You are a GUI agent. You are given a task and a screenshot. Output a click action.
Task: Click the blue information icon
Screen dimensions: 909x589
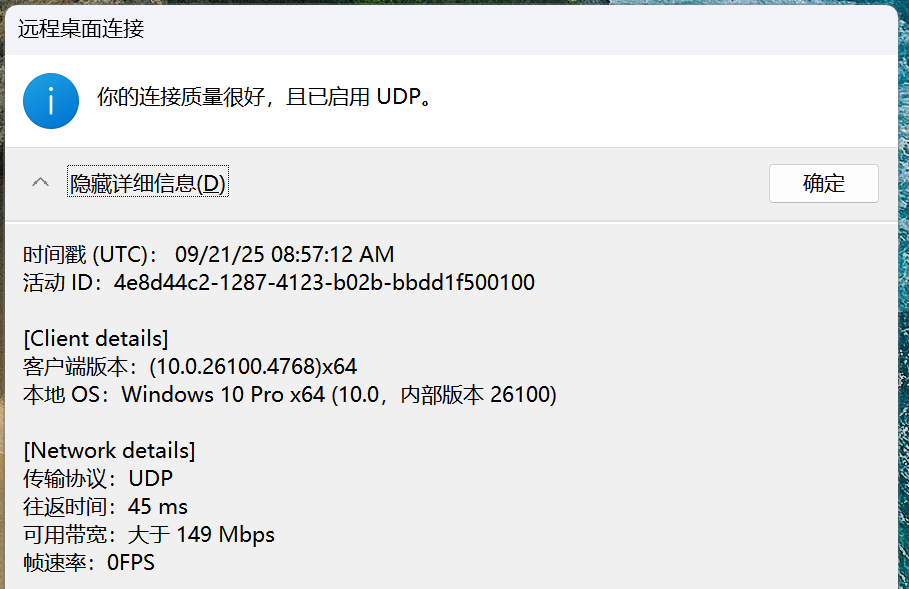51,100
